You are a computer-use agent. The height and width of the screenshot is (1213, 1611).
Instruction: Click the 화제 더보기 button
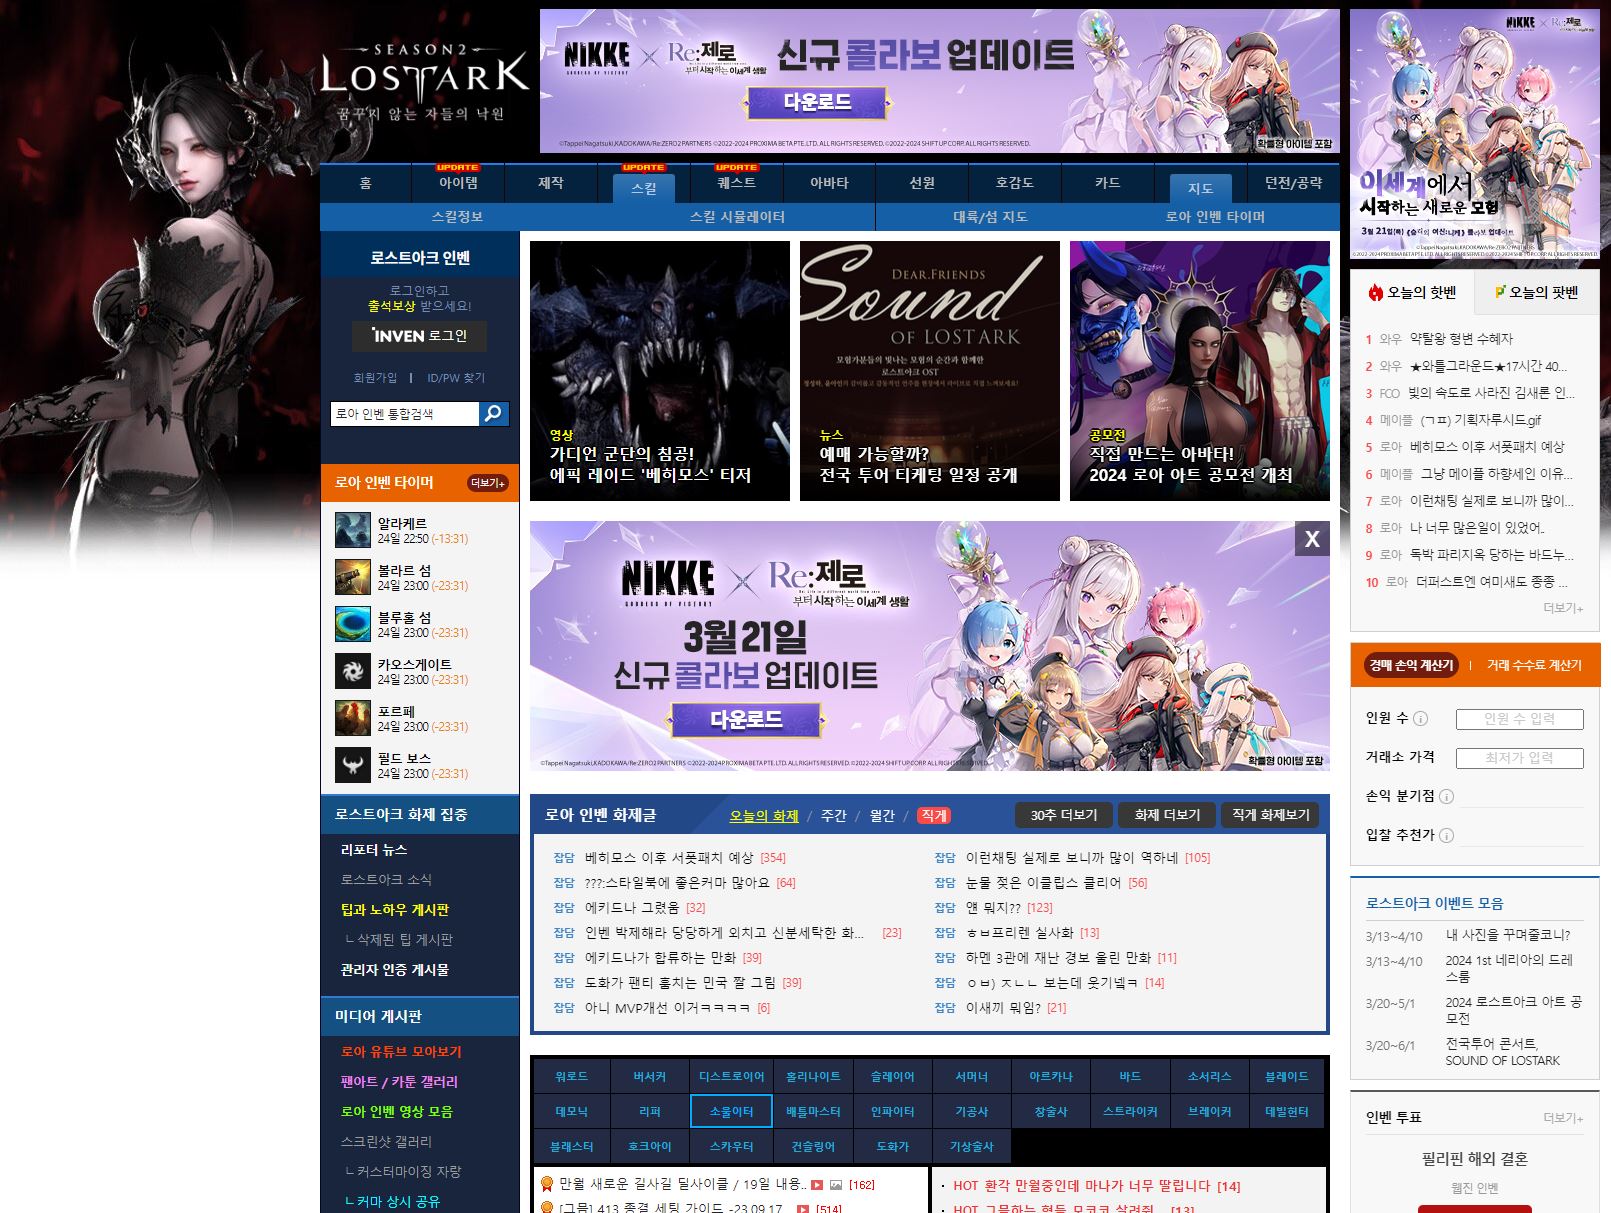[x=1166, y=815]
